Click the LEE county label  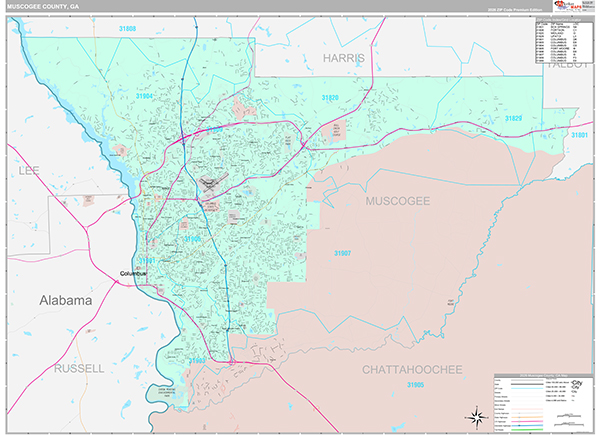[x=29, y=171]
